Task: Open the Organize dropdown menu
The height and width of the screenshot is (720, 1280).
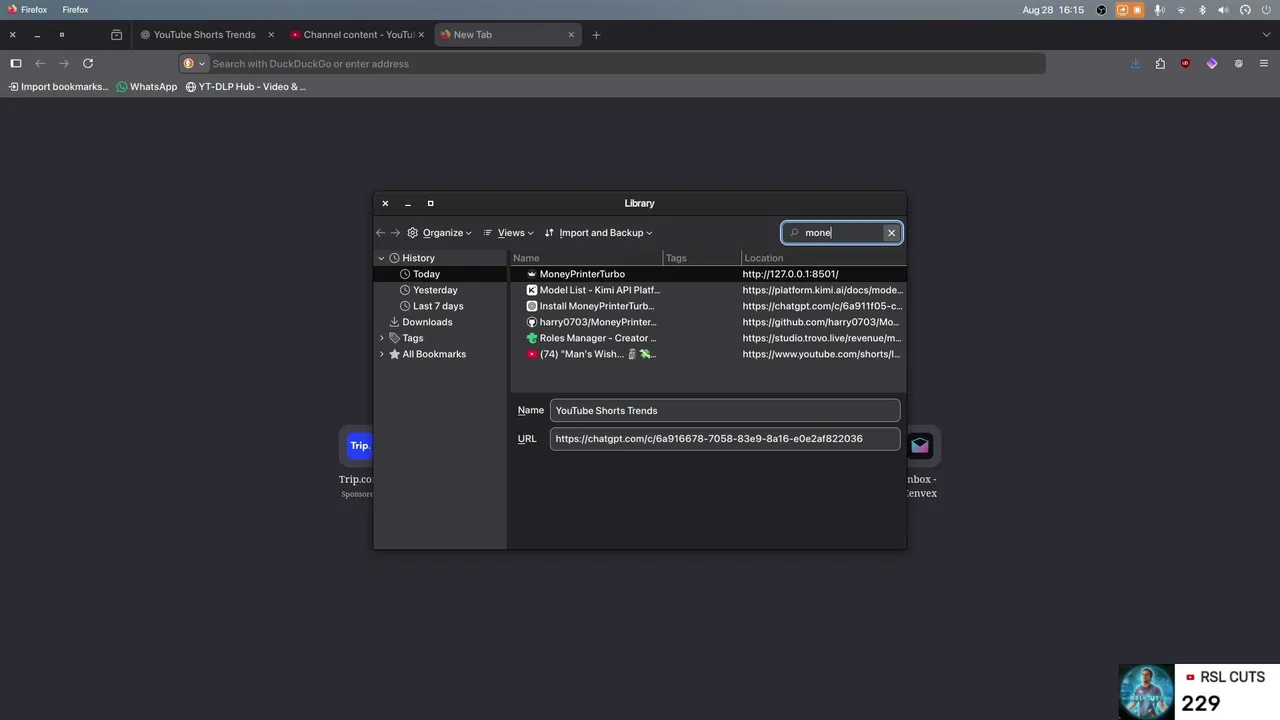Action: pyautogui.click(x=439, y=233)
